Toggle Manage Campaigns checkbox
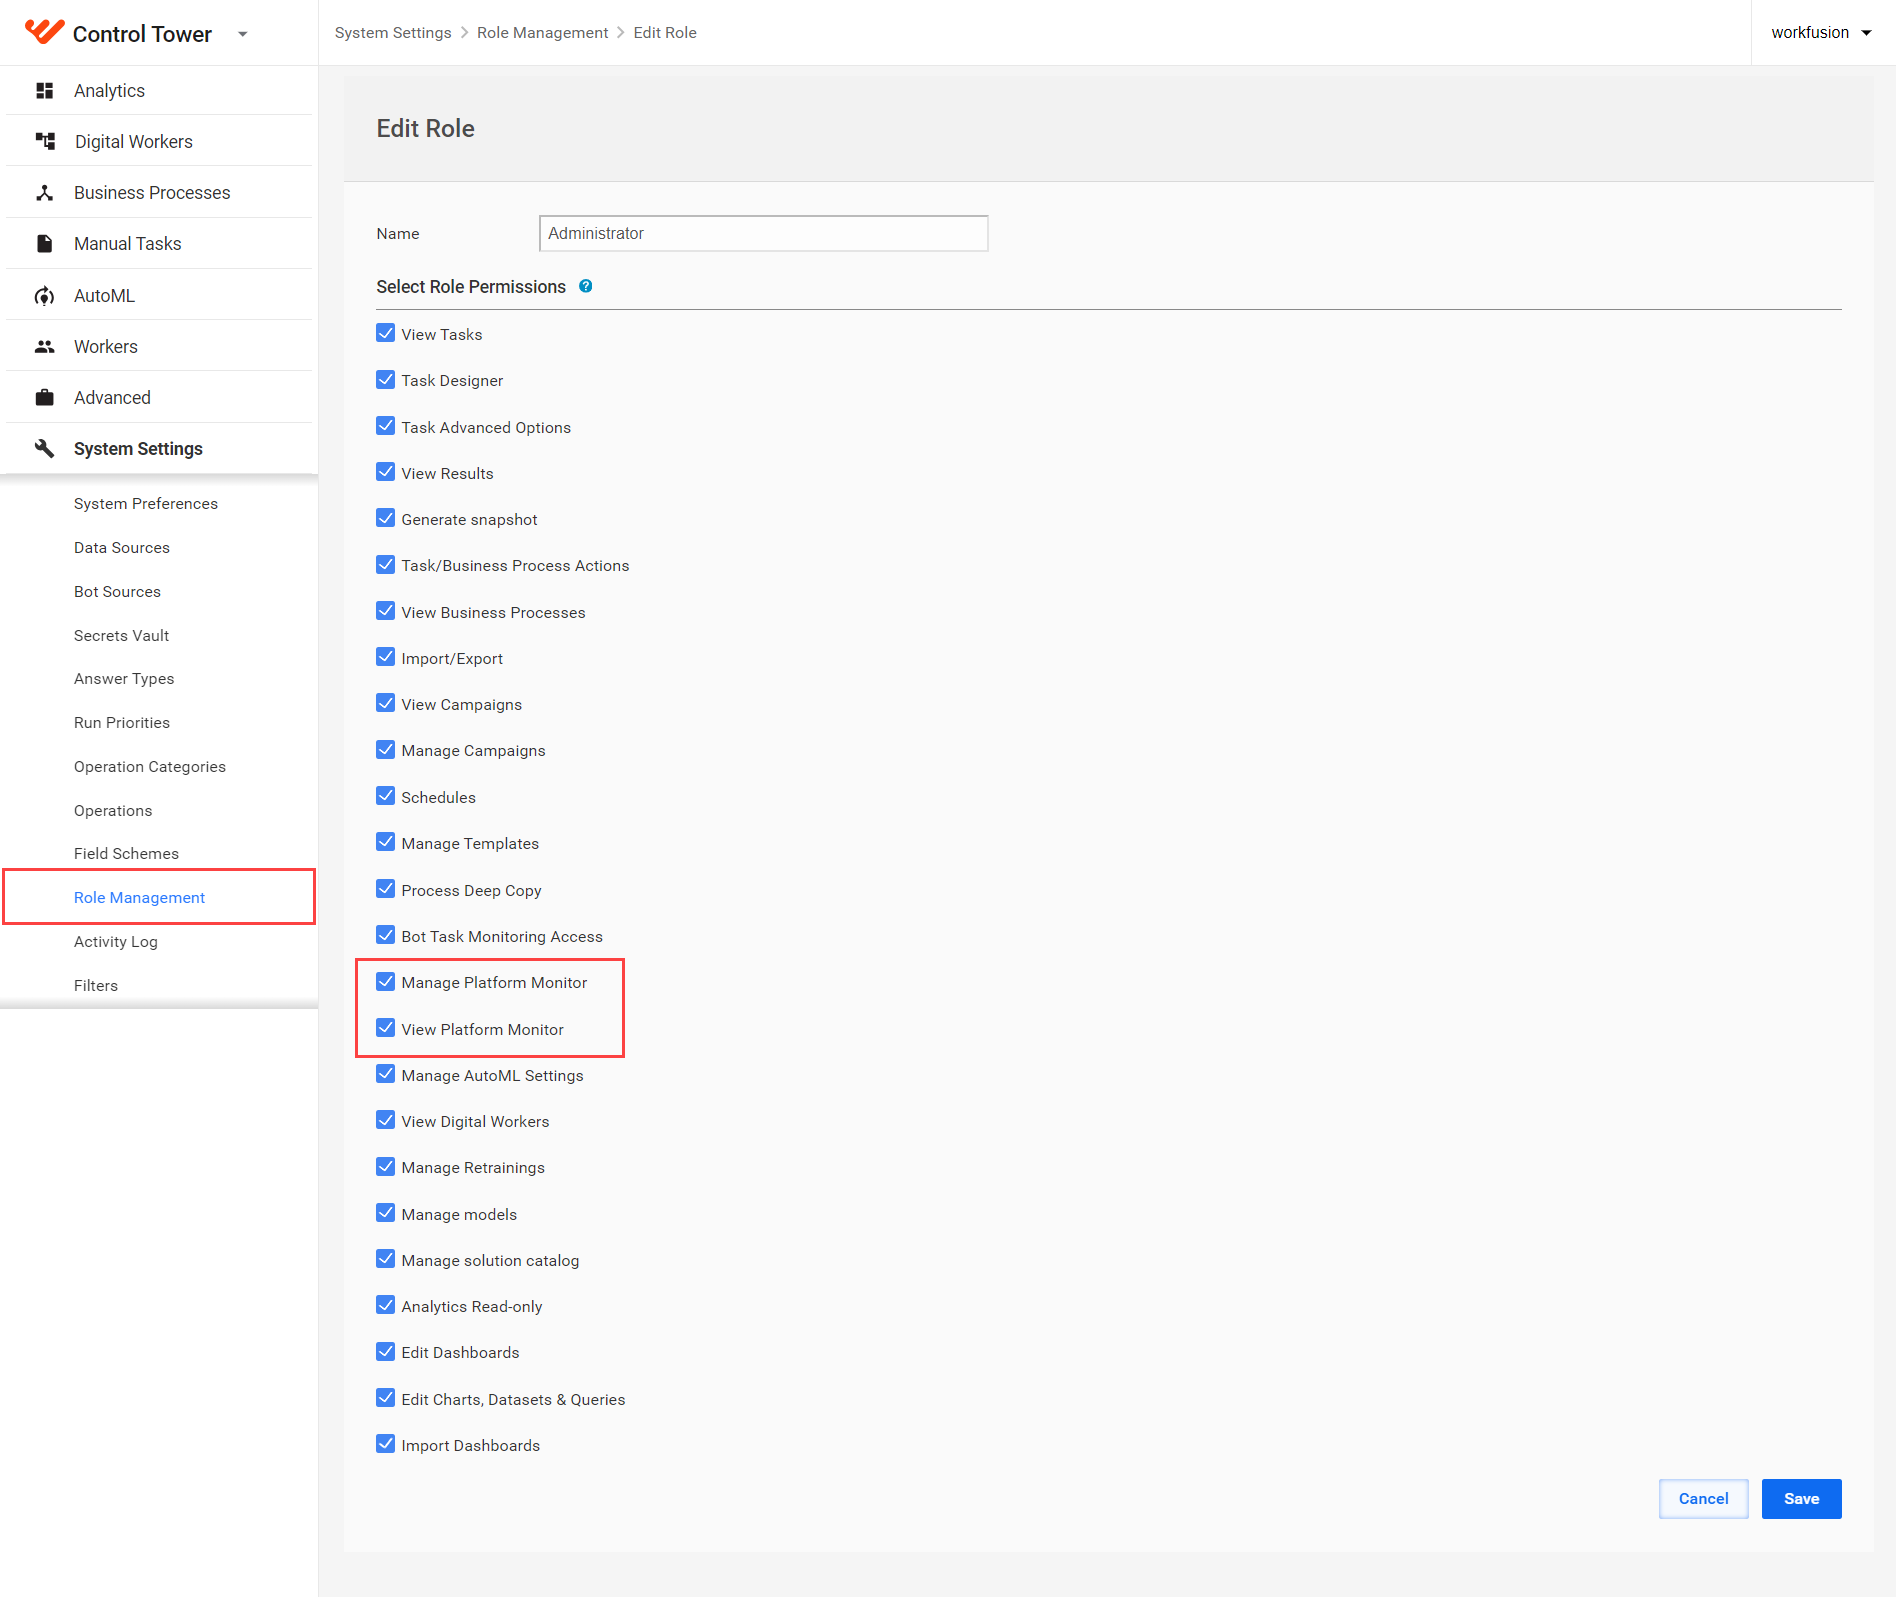This screenshot has width=1896, height=1597. (x=386, y=749)
